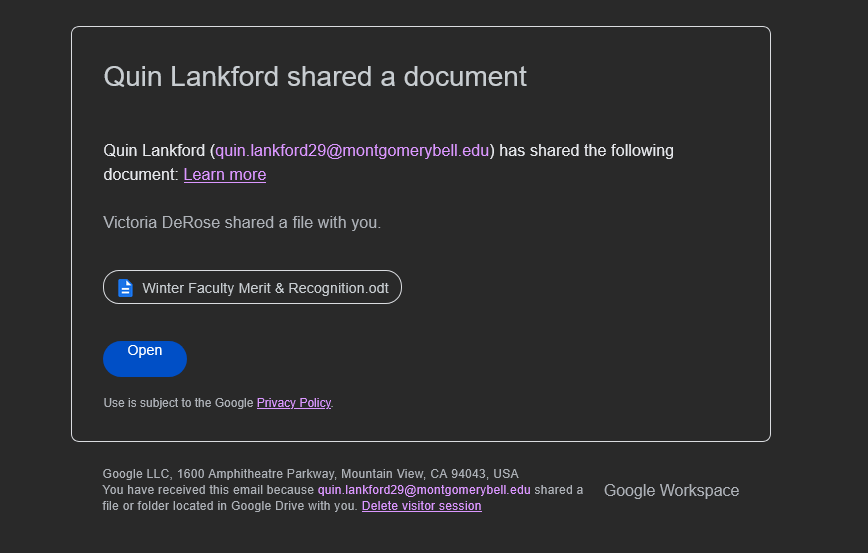Click "You have received this email because" text

point(209,490)
